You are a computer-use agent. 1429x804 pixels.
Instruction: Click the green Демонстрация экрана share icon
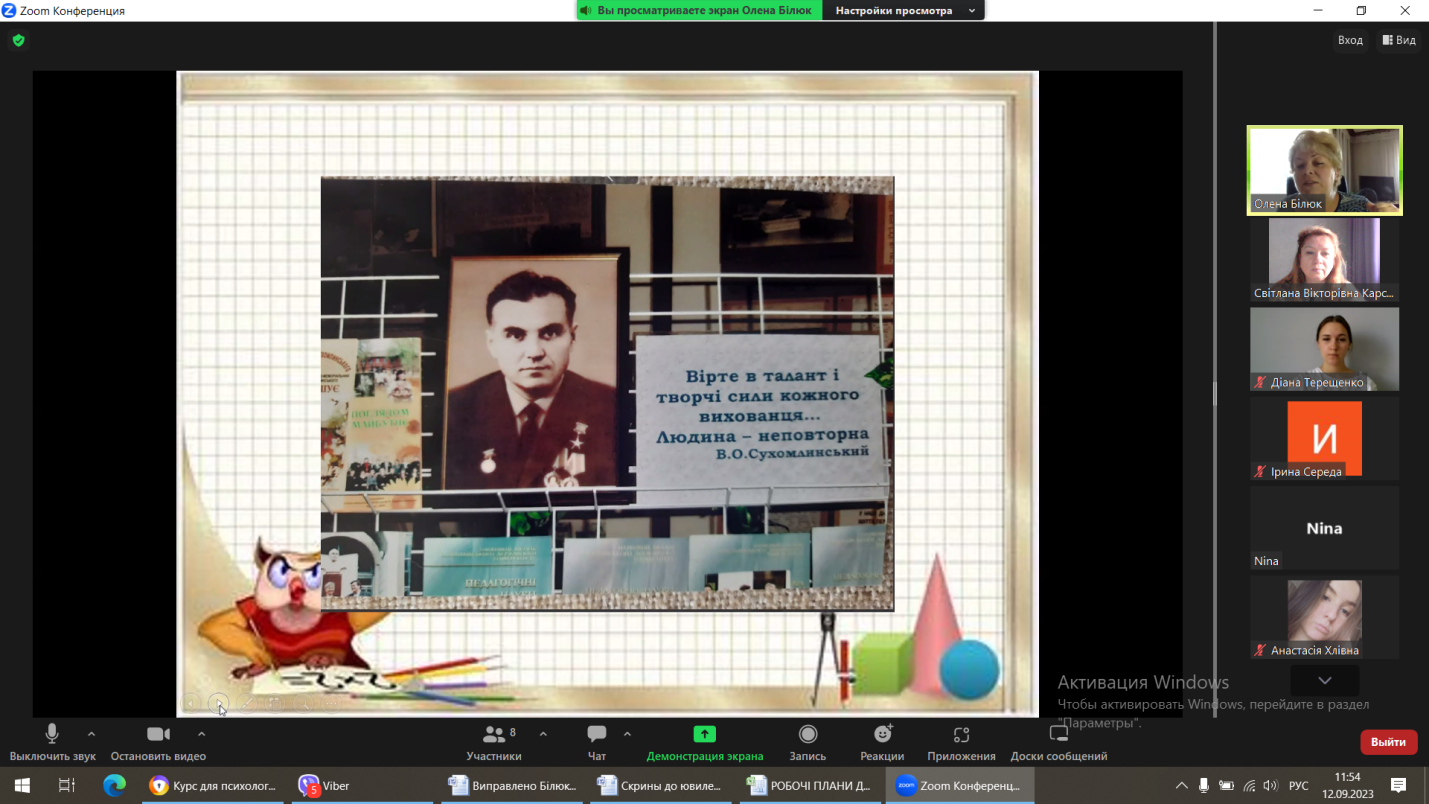click(x=704, y=734)
